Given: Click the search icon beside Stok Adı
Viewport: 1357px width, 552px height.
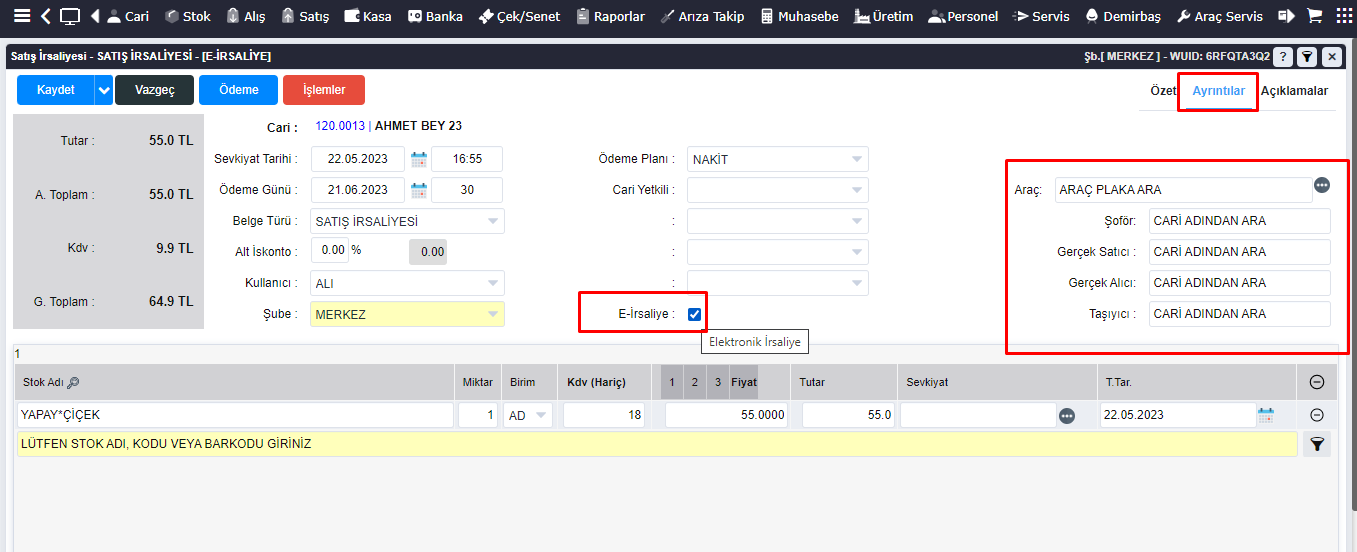Looking at the screenshot, I should (x=73, y=383).
